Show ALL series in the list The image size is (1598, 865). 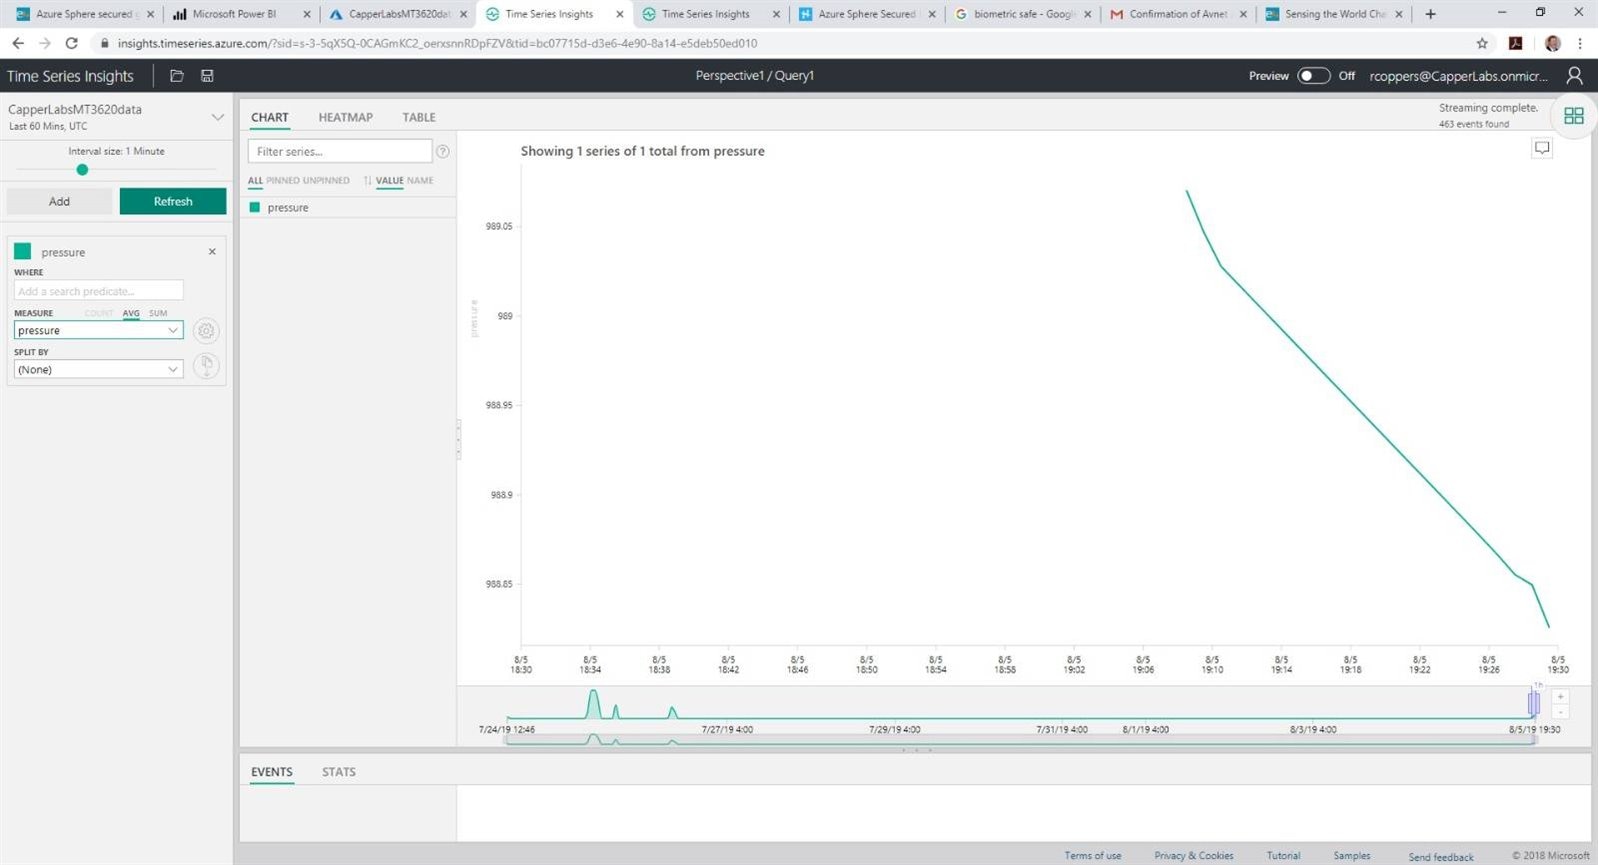pos(255,181)
